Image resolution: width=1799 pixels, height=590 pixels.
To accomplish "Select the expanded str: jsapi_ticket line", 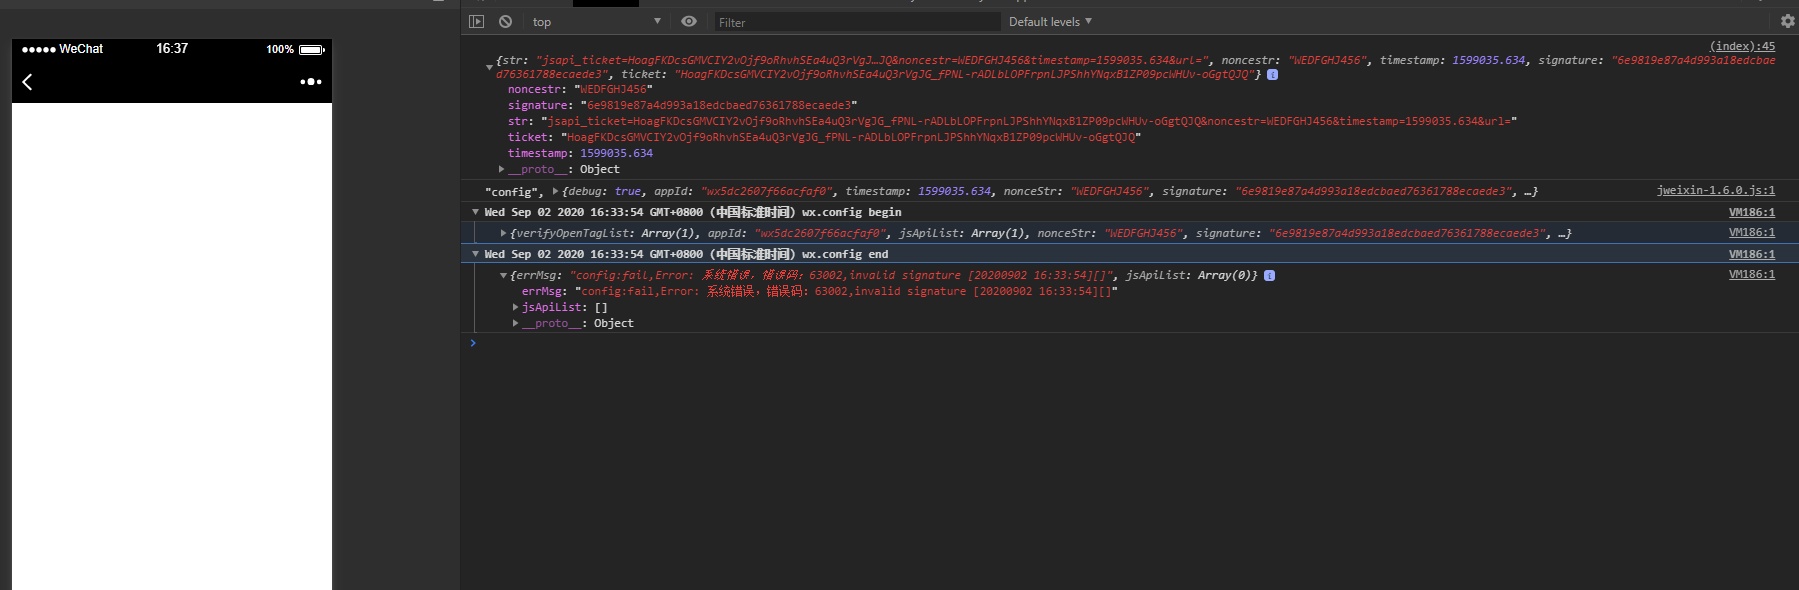I will pyautogui.click(x=1012, y=121).
